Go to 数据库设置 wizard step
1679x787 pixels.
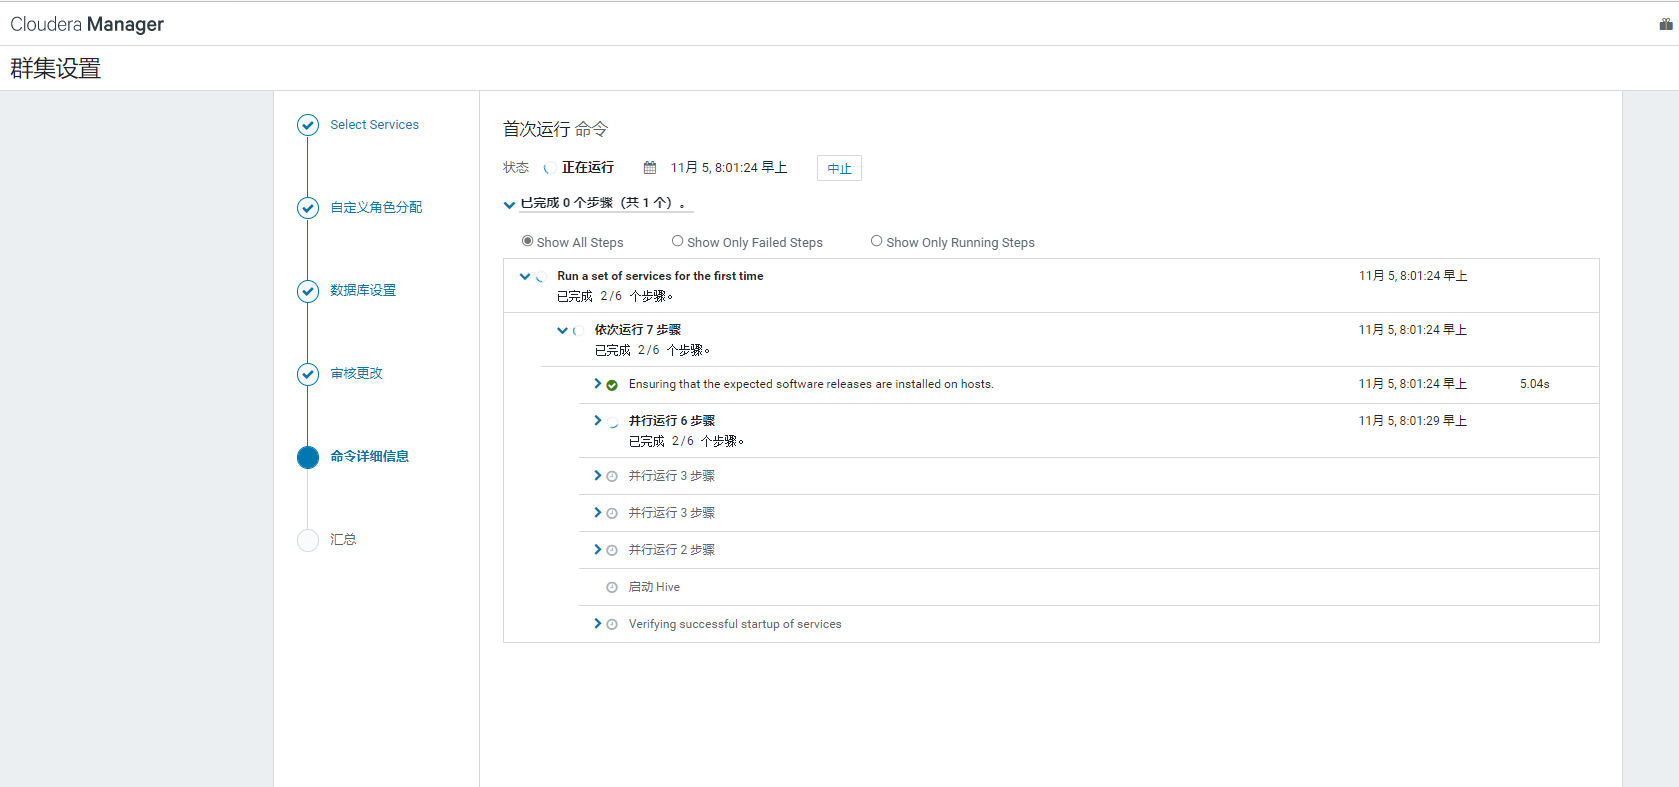point(363,291)
